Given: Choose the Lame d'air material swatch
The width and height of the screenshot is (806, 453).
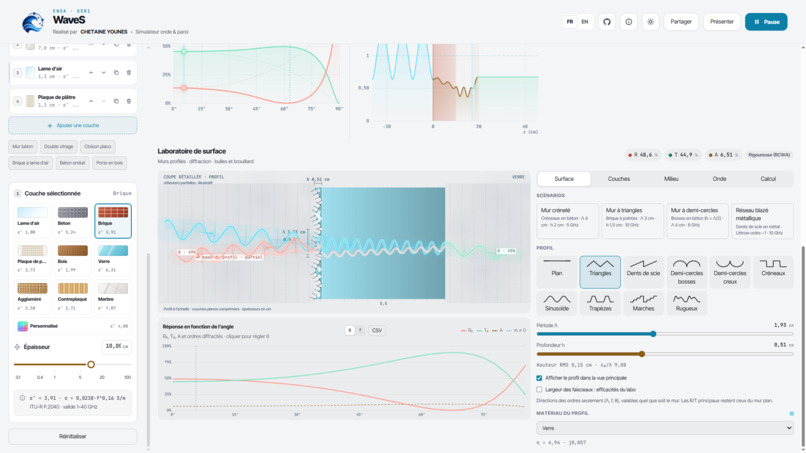Looking at the screenshot, I should [x=32, y=221].
